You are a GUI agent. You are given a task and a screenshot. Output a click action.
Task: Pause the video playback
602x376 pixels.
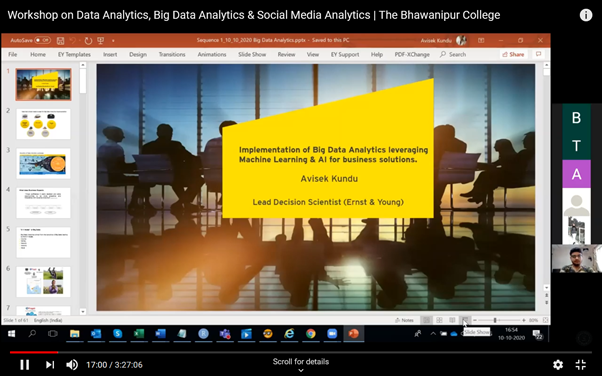click(25, 364)
